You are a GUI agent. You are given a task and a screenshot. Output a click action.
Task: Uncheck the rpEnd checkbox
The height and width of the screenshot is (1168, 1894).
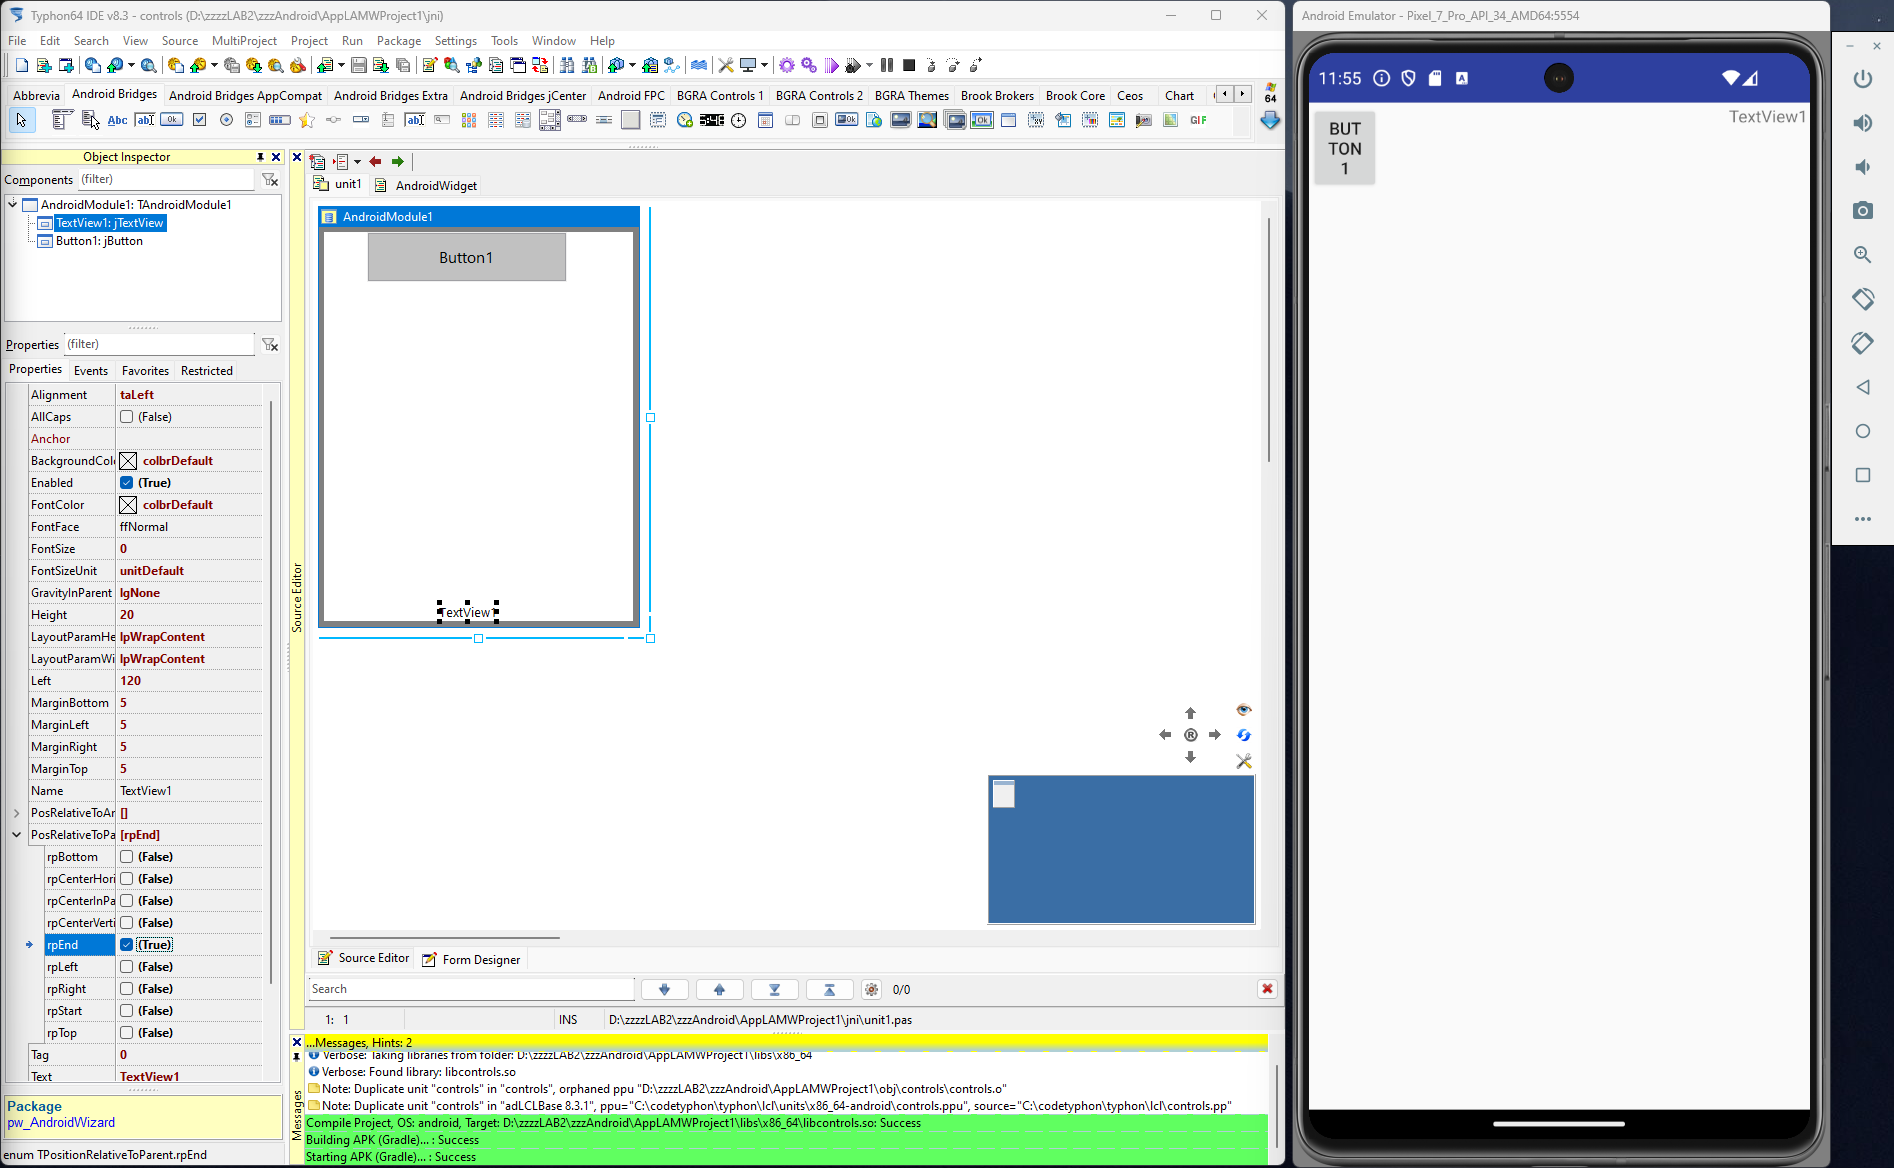tap(127, 945)
